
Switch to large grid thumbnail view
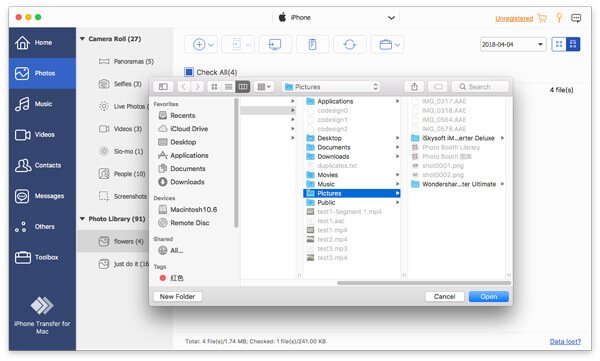coord(573,44)
